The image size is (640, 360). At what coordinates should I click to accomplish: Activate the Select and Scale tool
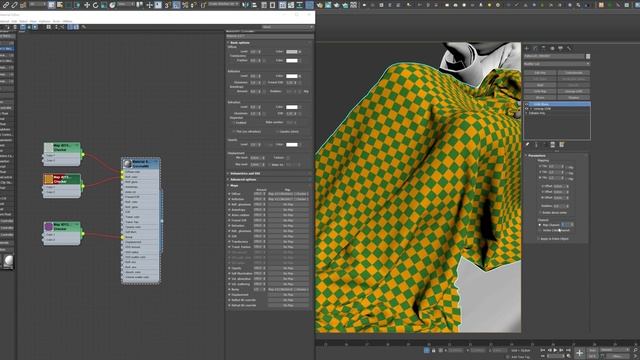[x=104, y=5]
